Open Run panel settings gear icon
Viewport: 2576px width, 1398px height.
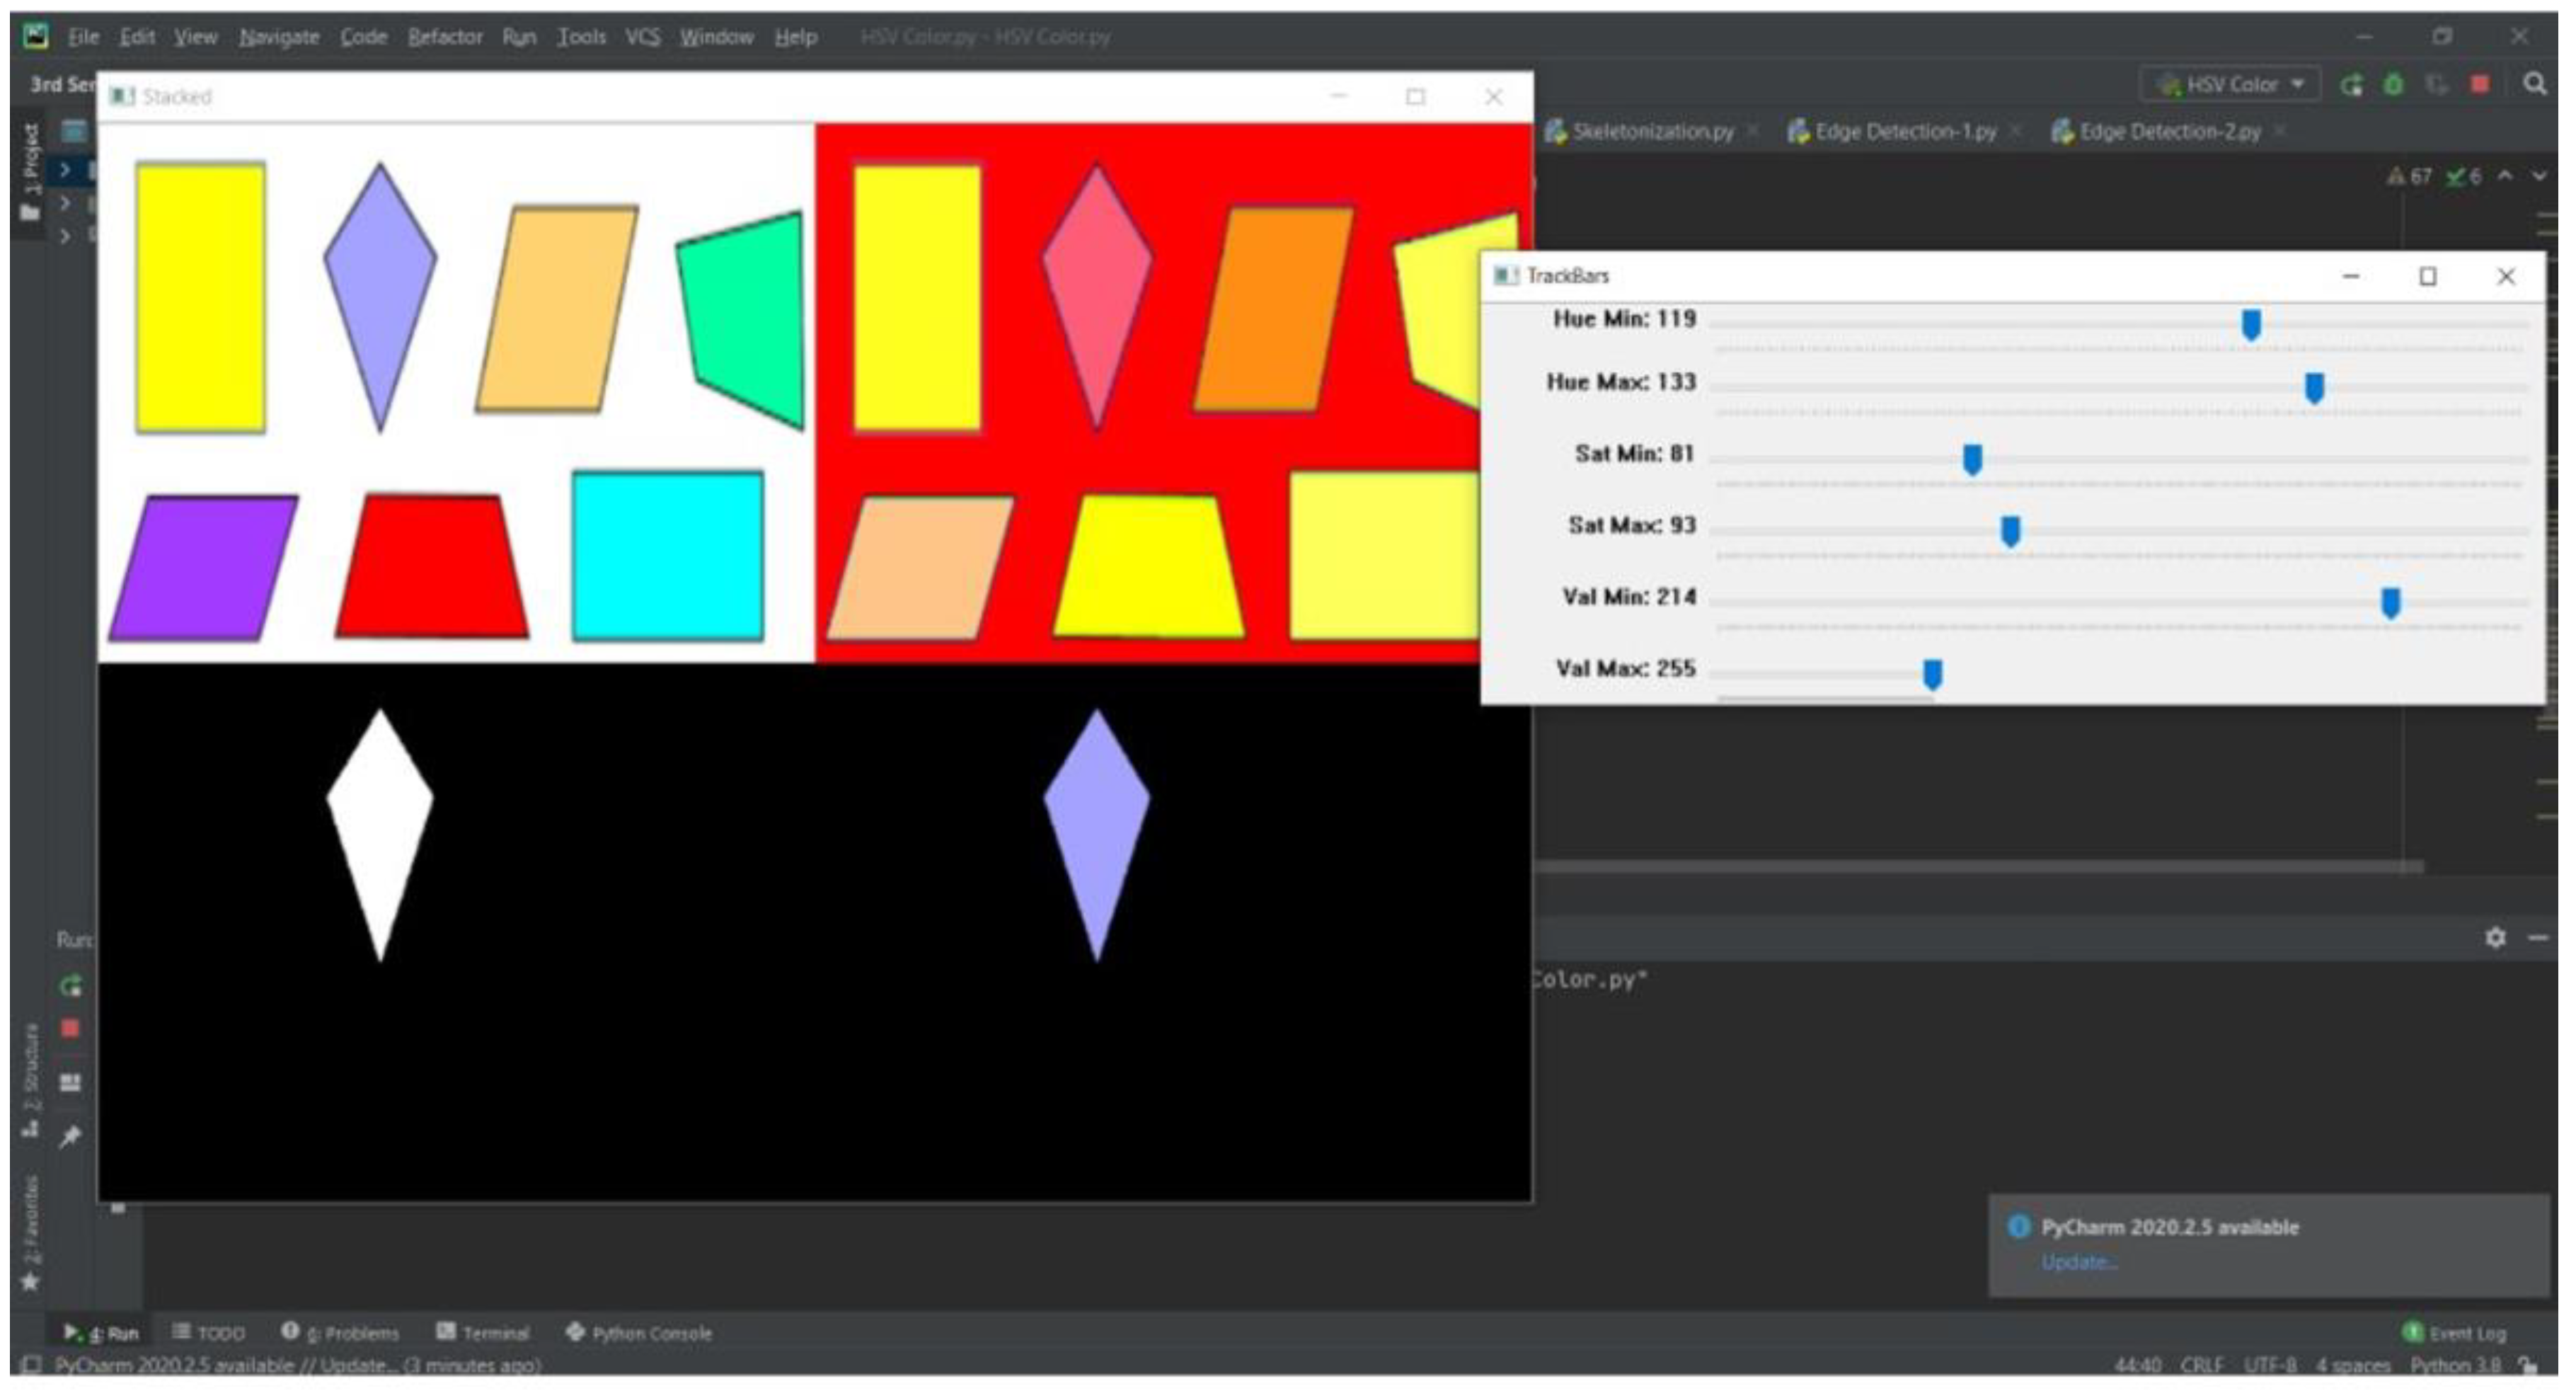click(2495, 938)
